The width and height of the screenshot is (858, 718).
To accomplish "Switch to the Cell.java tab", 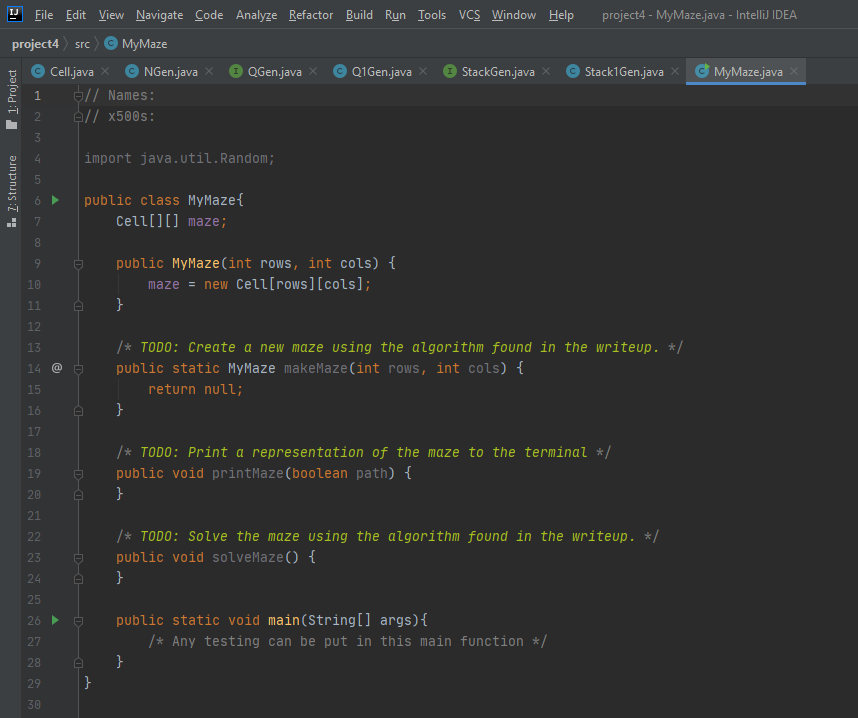I will [x=72, y=72].
